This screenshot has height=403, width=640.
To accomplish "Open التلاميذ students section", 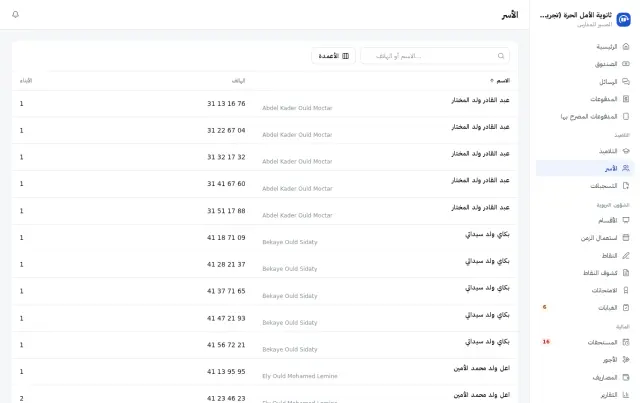I will pyautogui.click(x=585, y=151).
